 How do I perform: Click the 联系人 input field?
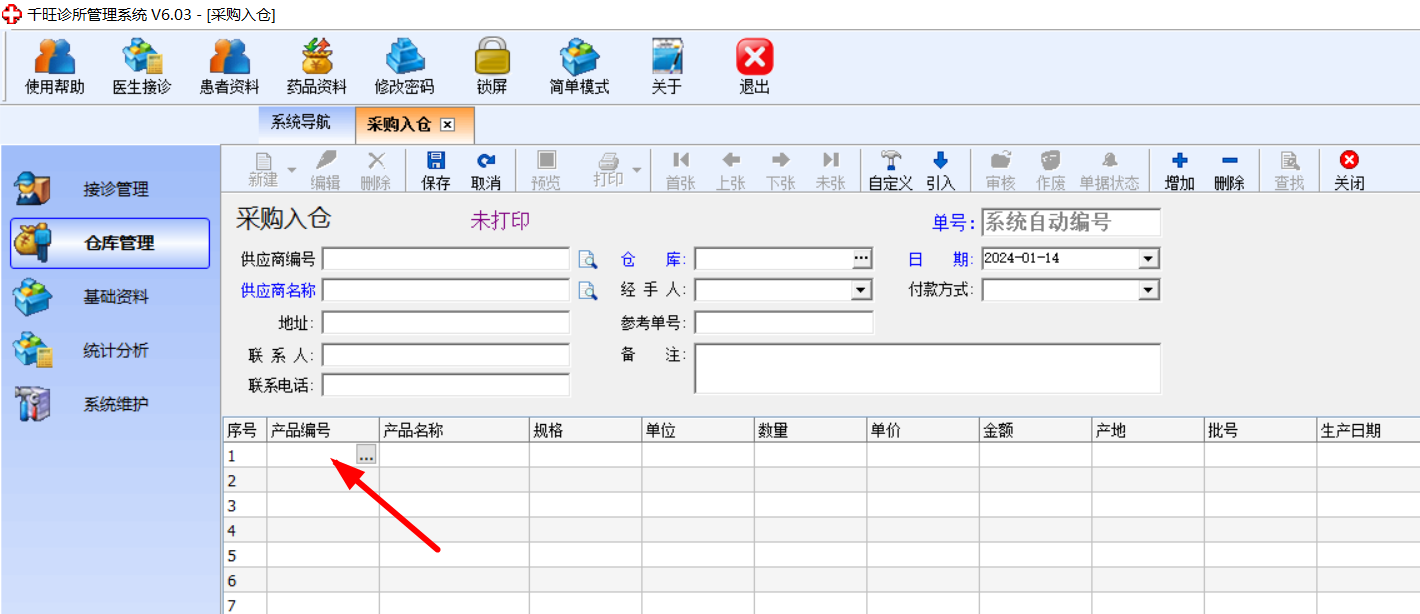(446, 355)
